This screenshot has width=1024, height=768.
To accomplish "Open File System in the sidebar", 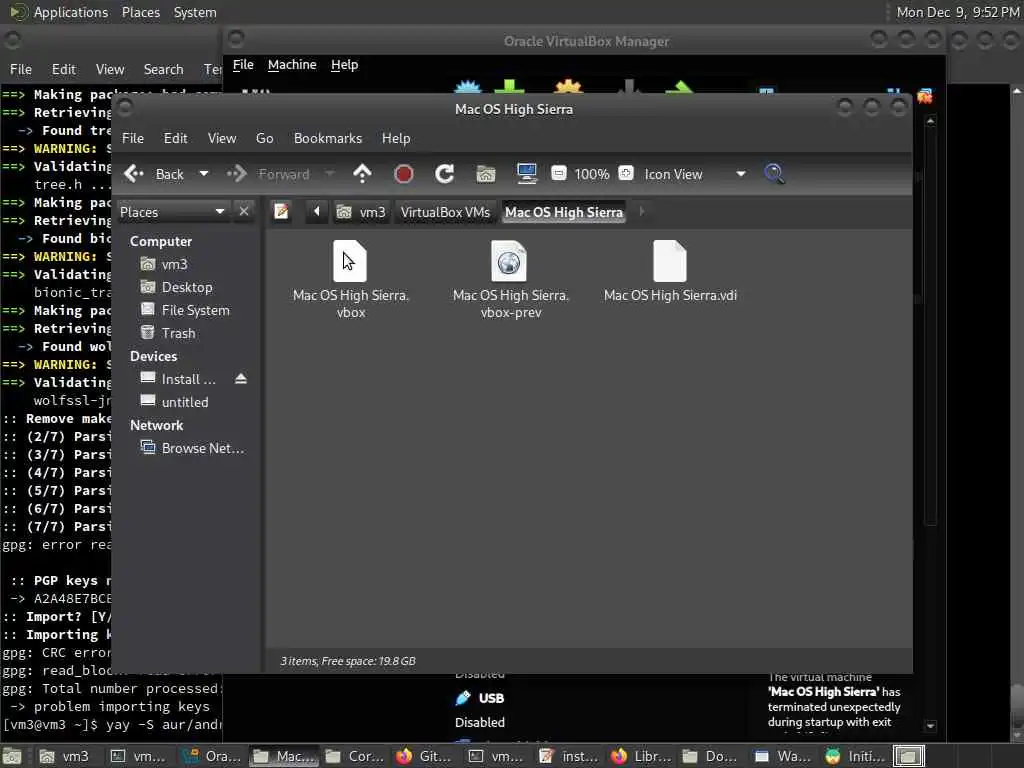I will (195, 310).
